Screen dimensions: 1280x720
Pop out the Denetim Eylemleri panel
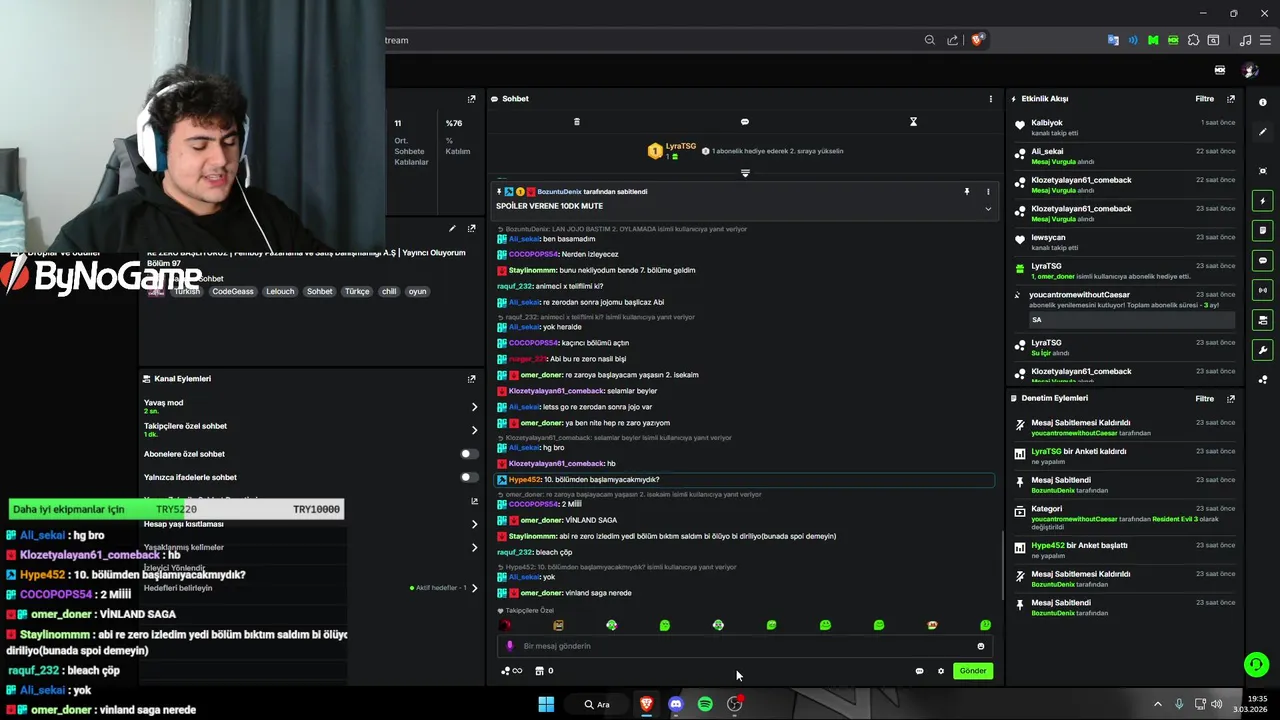tap(1231, 398)
